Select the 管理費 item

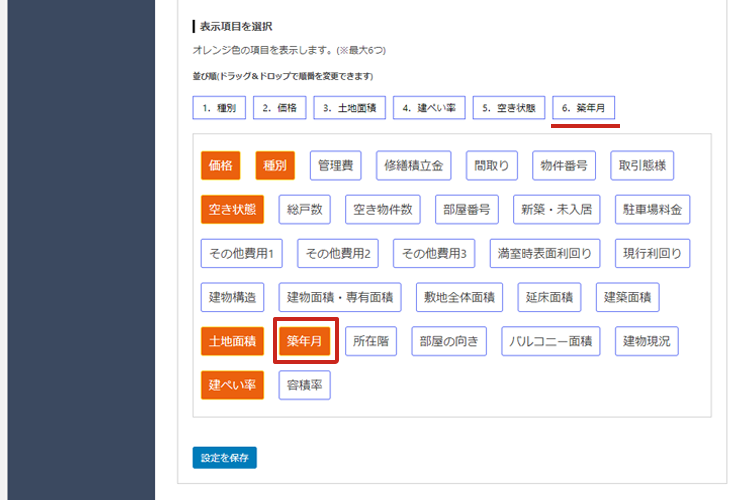pyautogui.click(x=338, y=165)
